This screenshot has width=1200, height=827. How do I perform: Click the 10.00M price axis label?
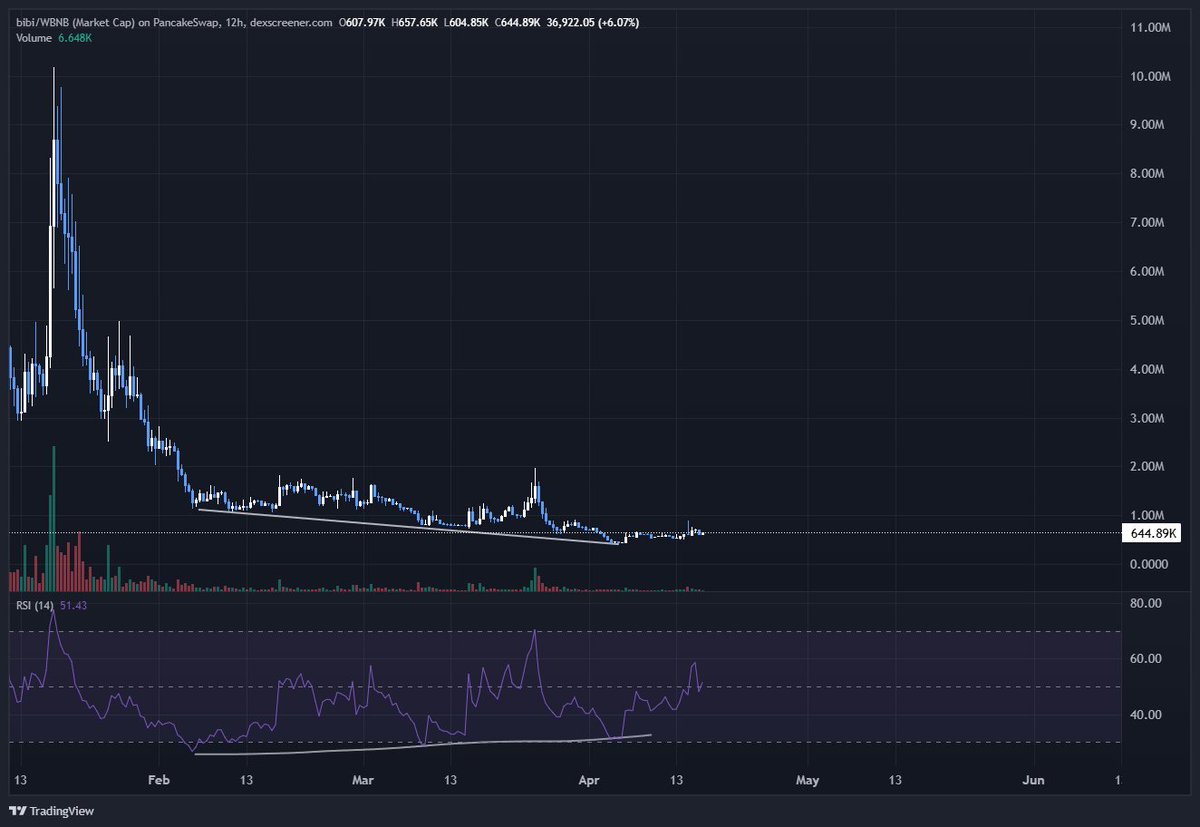pyautogui.click(x=1148, y=77)
